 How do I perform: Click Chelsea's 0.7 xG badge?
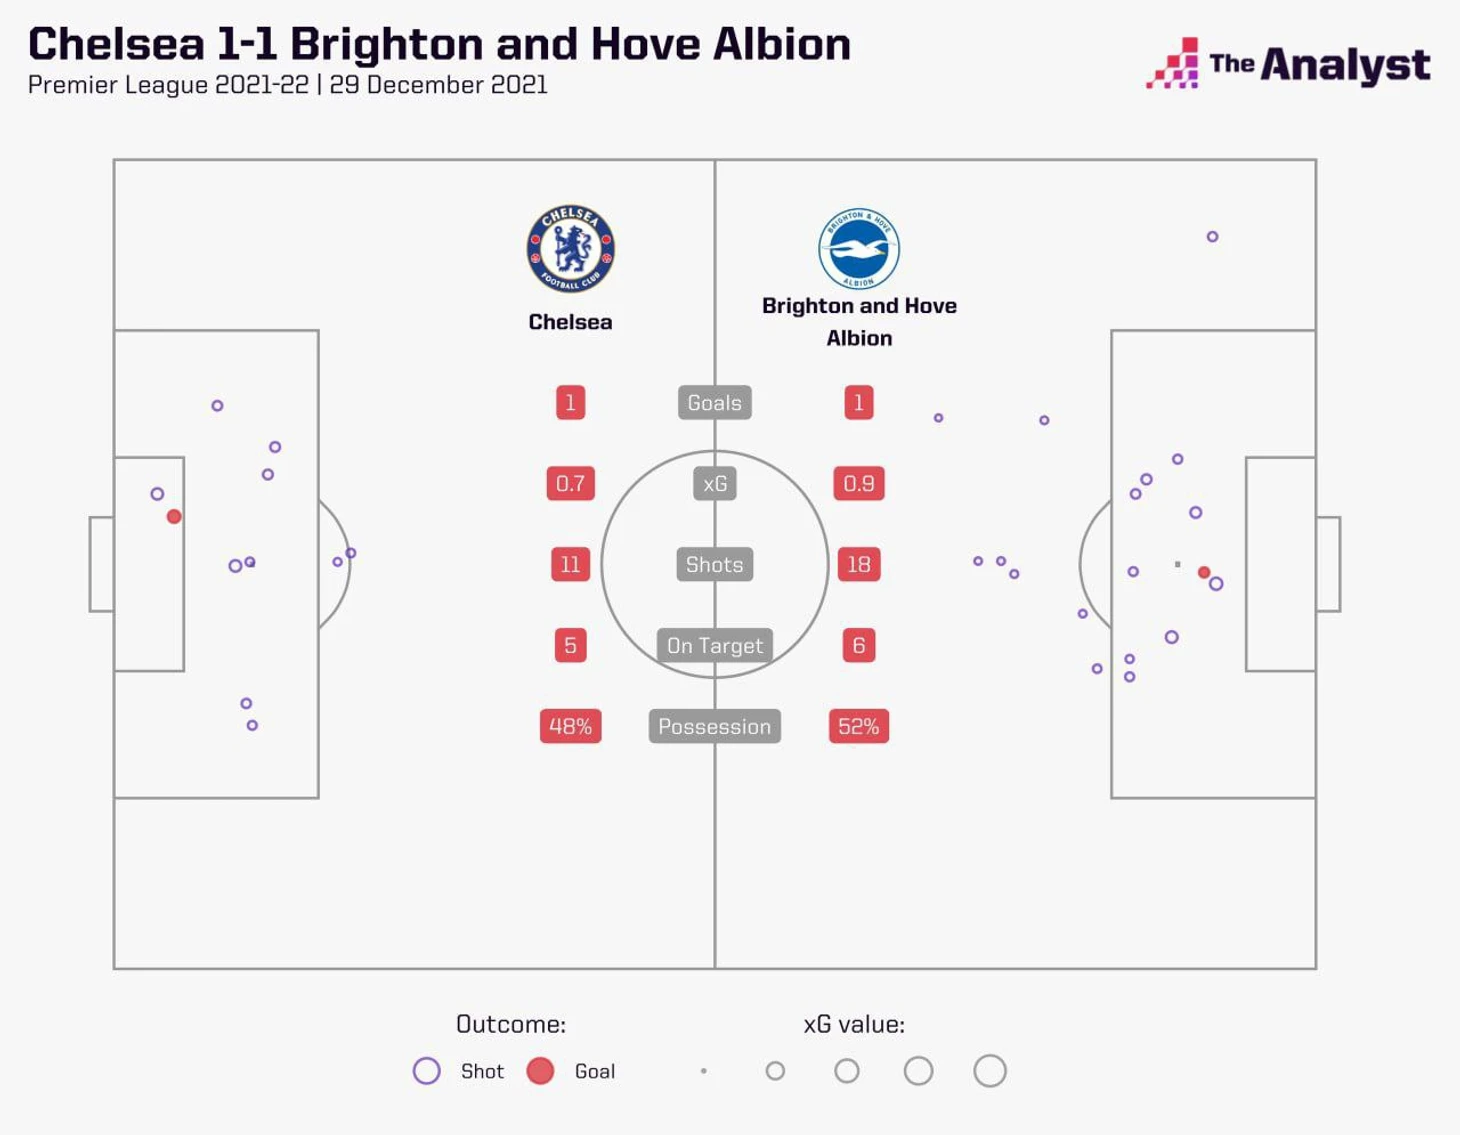coord(570,484)
